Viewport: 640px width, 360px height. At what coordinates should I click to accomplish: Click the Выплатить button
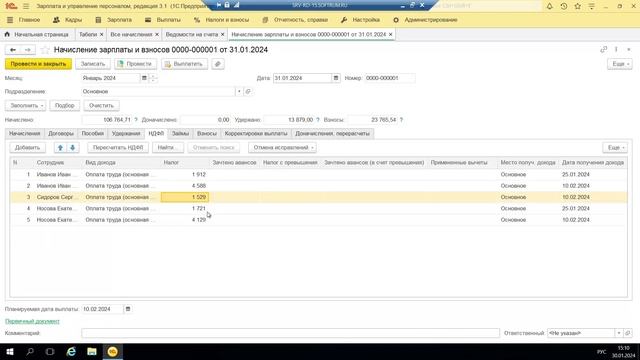pos(184,64)
